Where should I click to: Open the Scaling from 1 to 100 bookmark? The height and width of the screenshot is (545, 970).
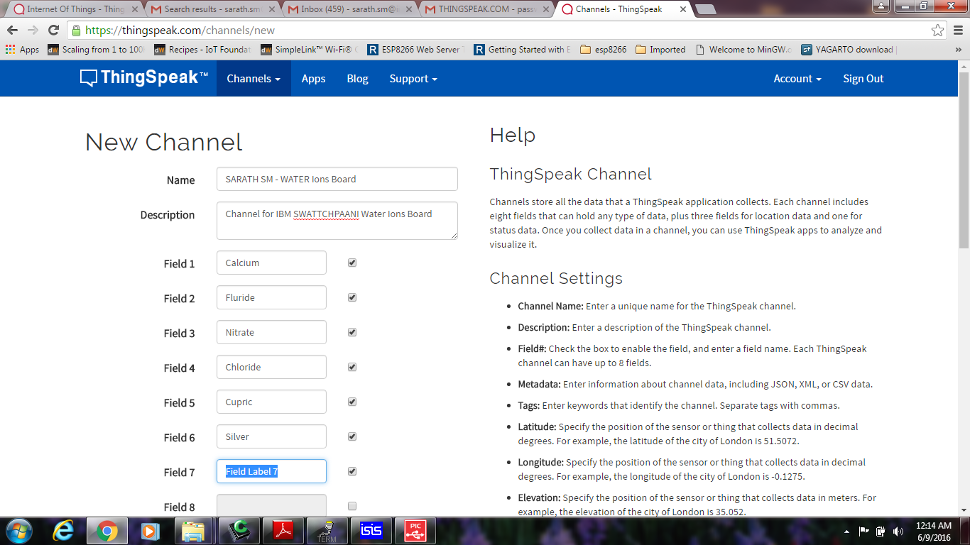(x=96, y=49)
